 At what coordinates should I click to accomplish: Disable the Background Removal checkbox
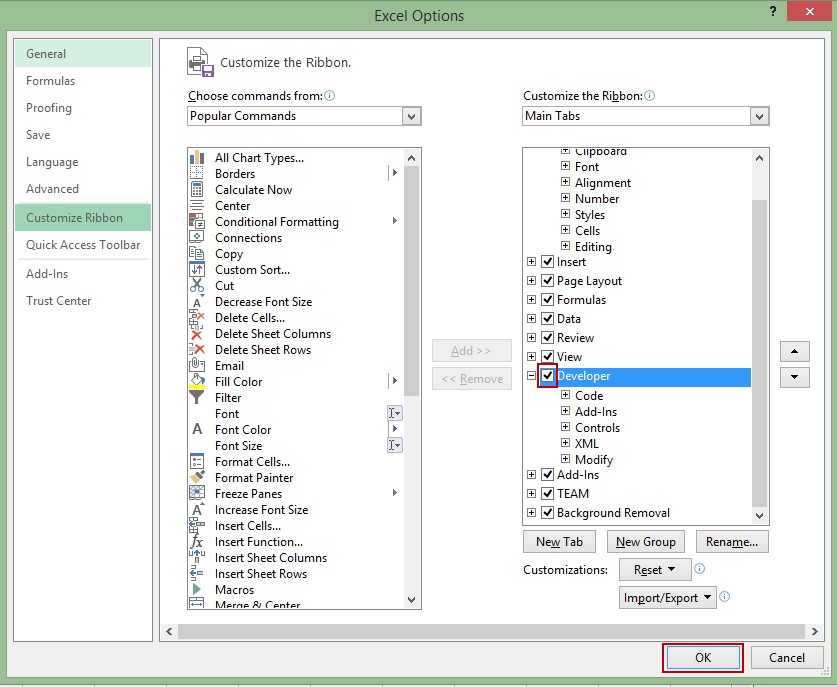tap(547, 512)
